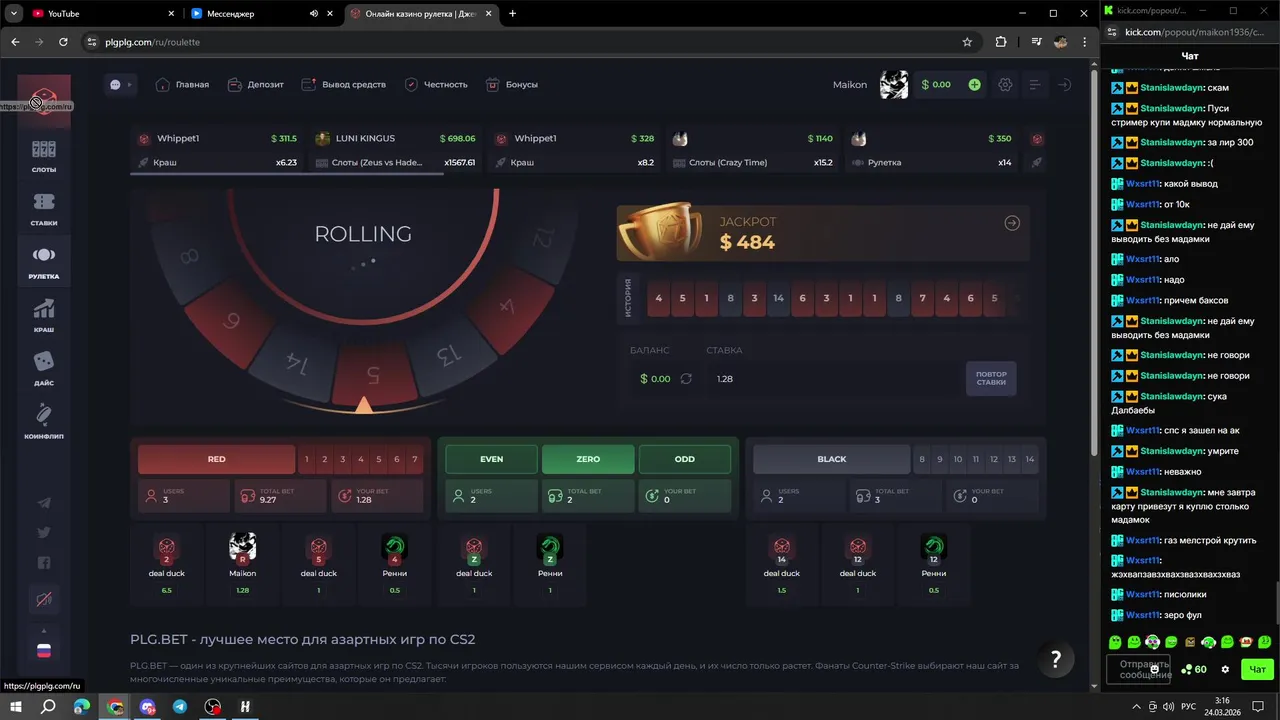1280x720 pixels.
Task: Click the LUNI KINGUS win card
Action: tap(394, 150)
